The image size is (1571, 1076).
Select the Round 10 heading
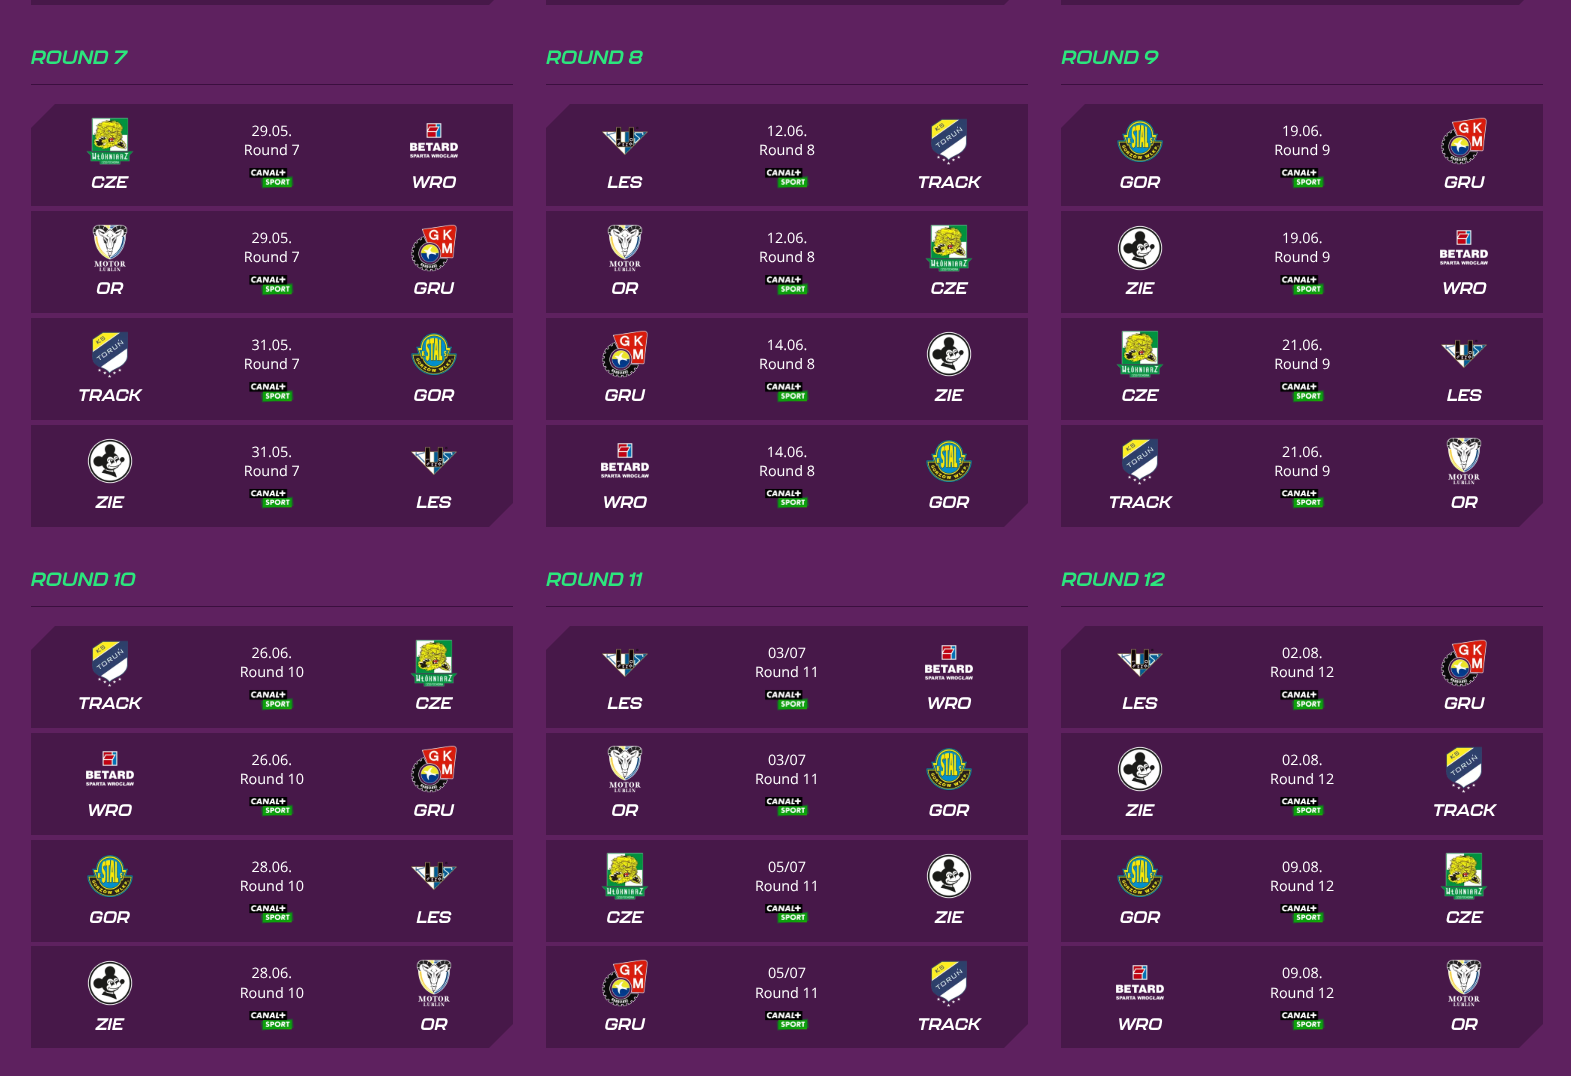coord(83,579)
